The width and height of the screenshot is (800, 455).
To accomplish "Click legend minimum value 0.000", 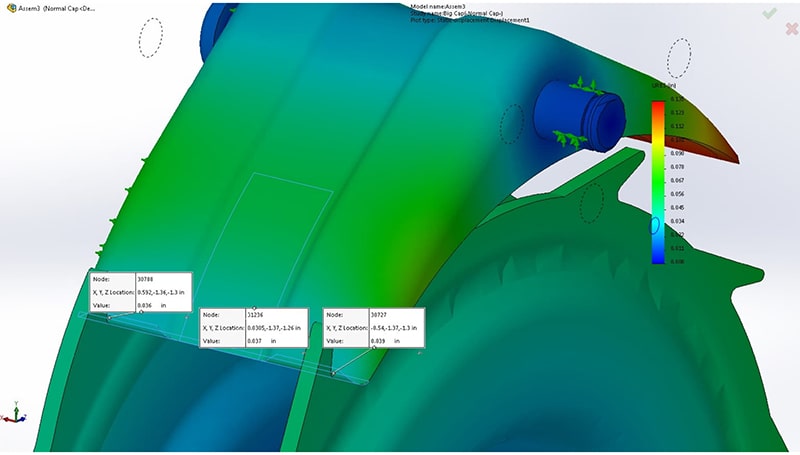I will (x=677, y=261).
